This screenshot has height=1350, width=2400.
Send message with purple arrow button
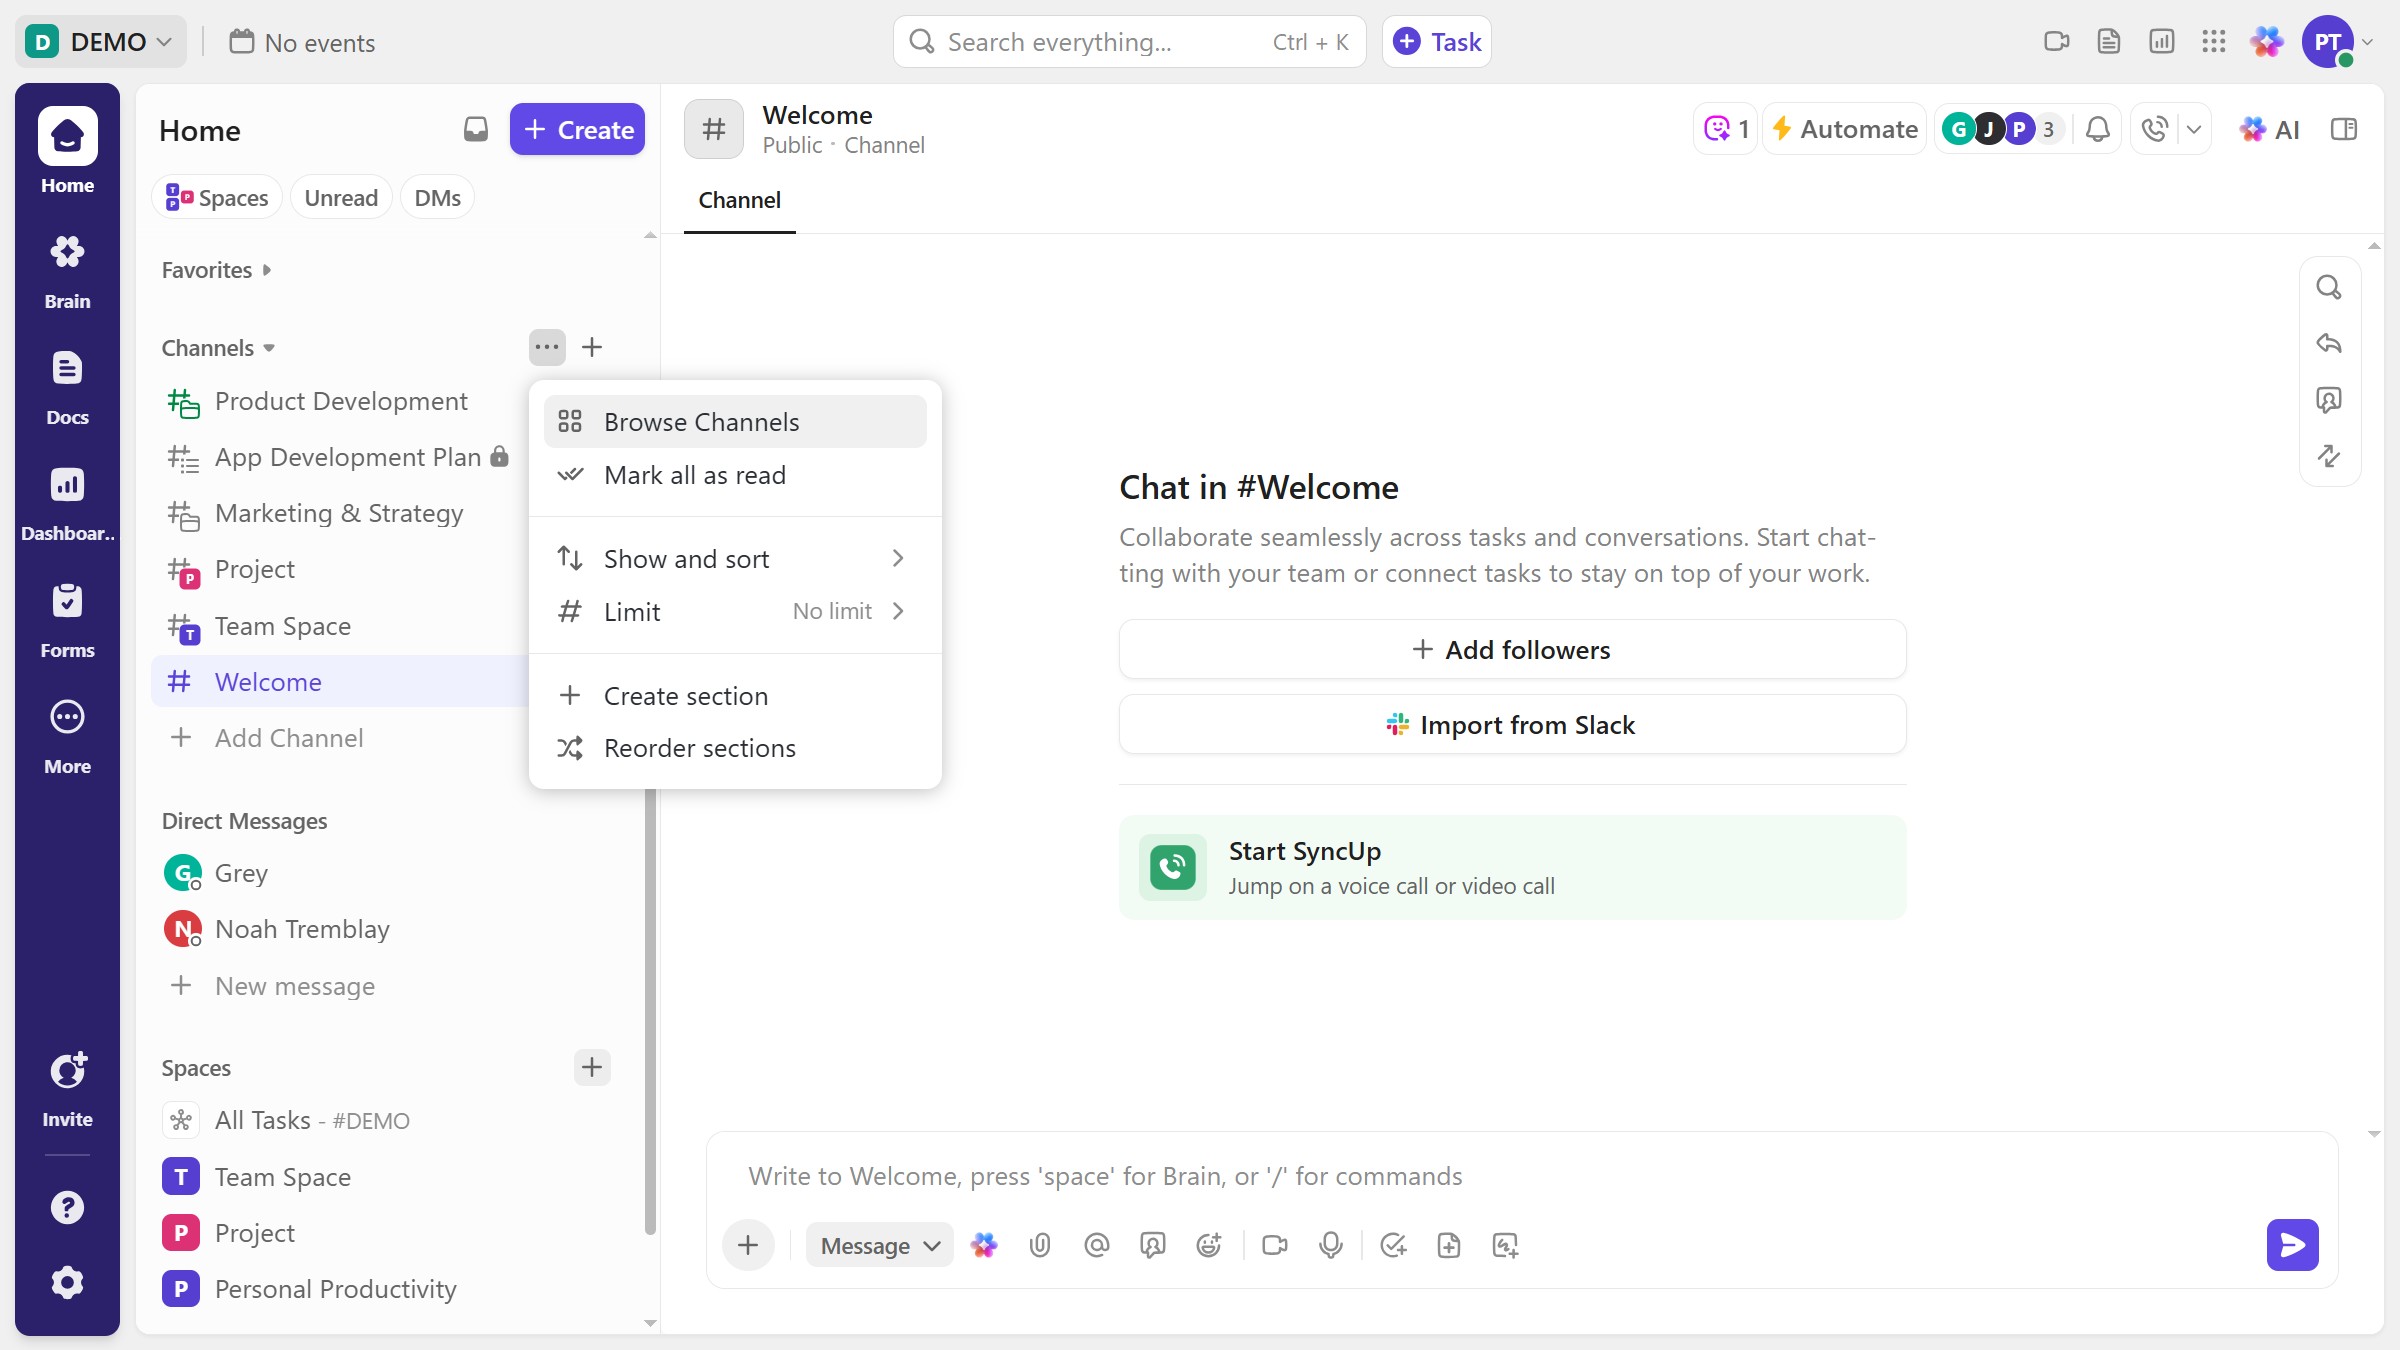(x=2292, y=1245)
